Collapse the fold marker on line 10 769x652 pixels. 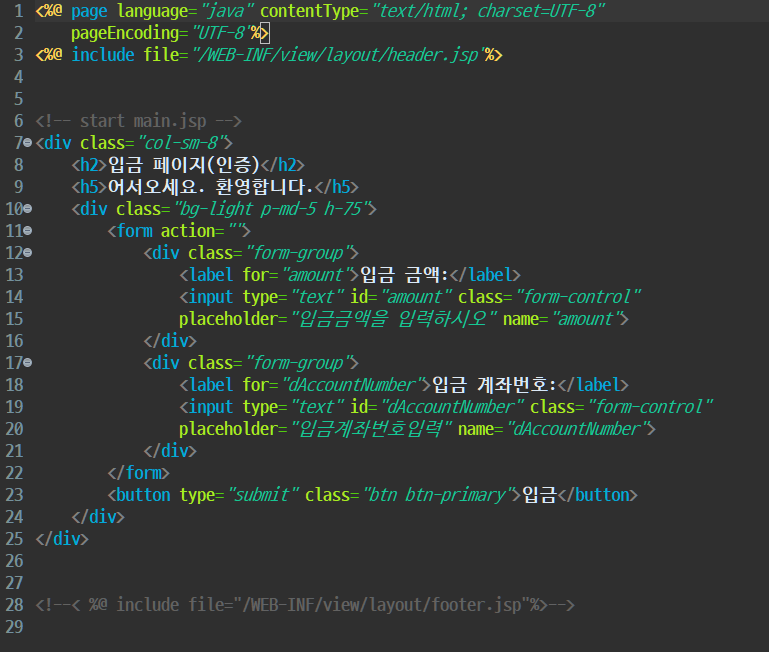click(28, 209)
